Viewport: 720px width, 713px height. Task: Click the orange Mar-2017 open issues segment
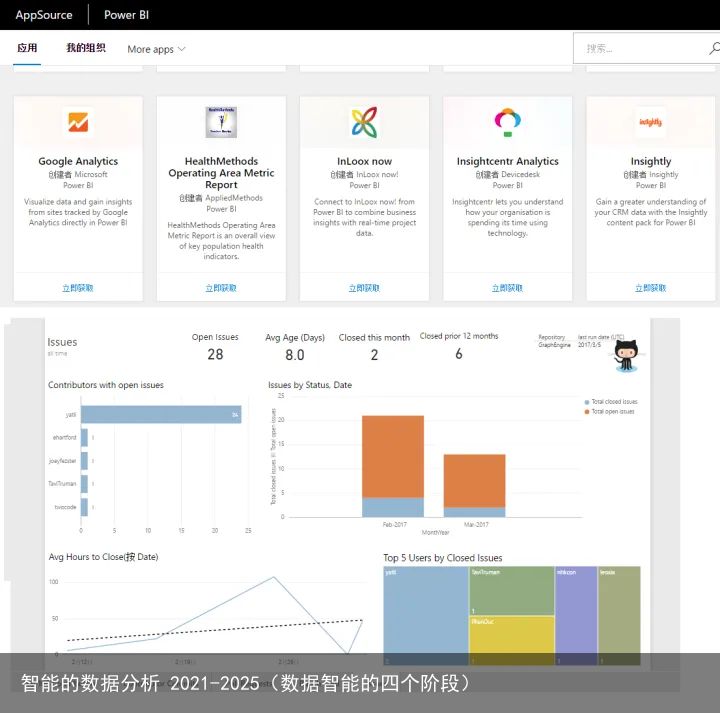(474, 481)
